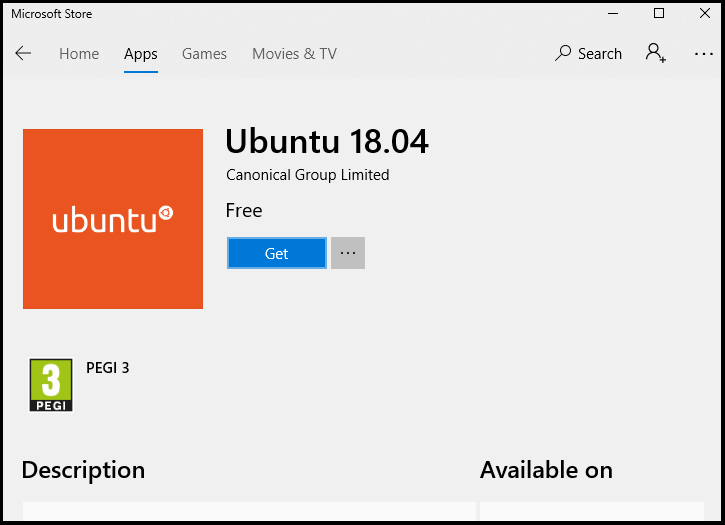Select the Apps tab

[x=141, y=54]
